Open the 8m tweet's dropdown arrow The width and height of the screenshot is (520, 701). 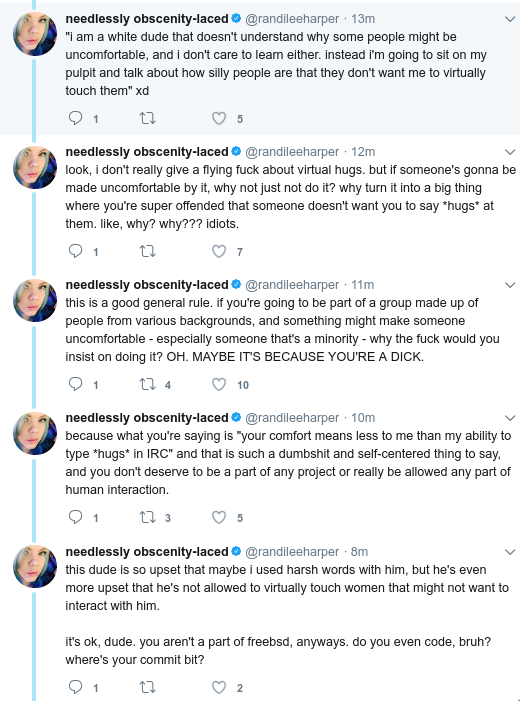pos(510,552)
